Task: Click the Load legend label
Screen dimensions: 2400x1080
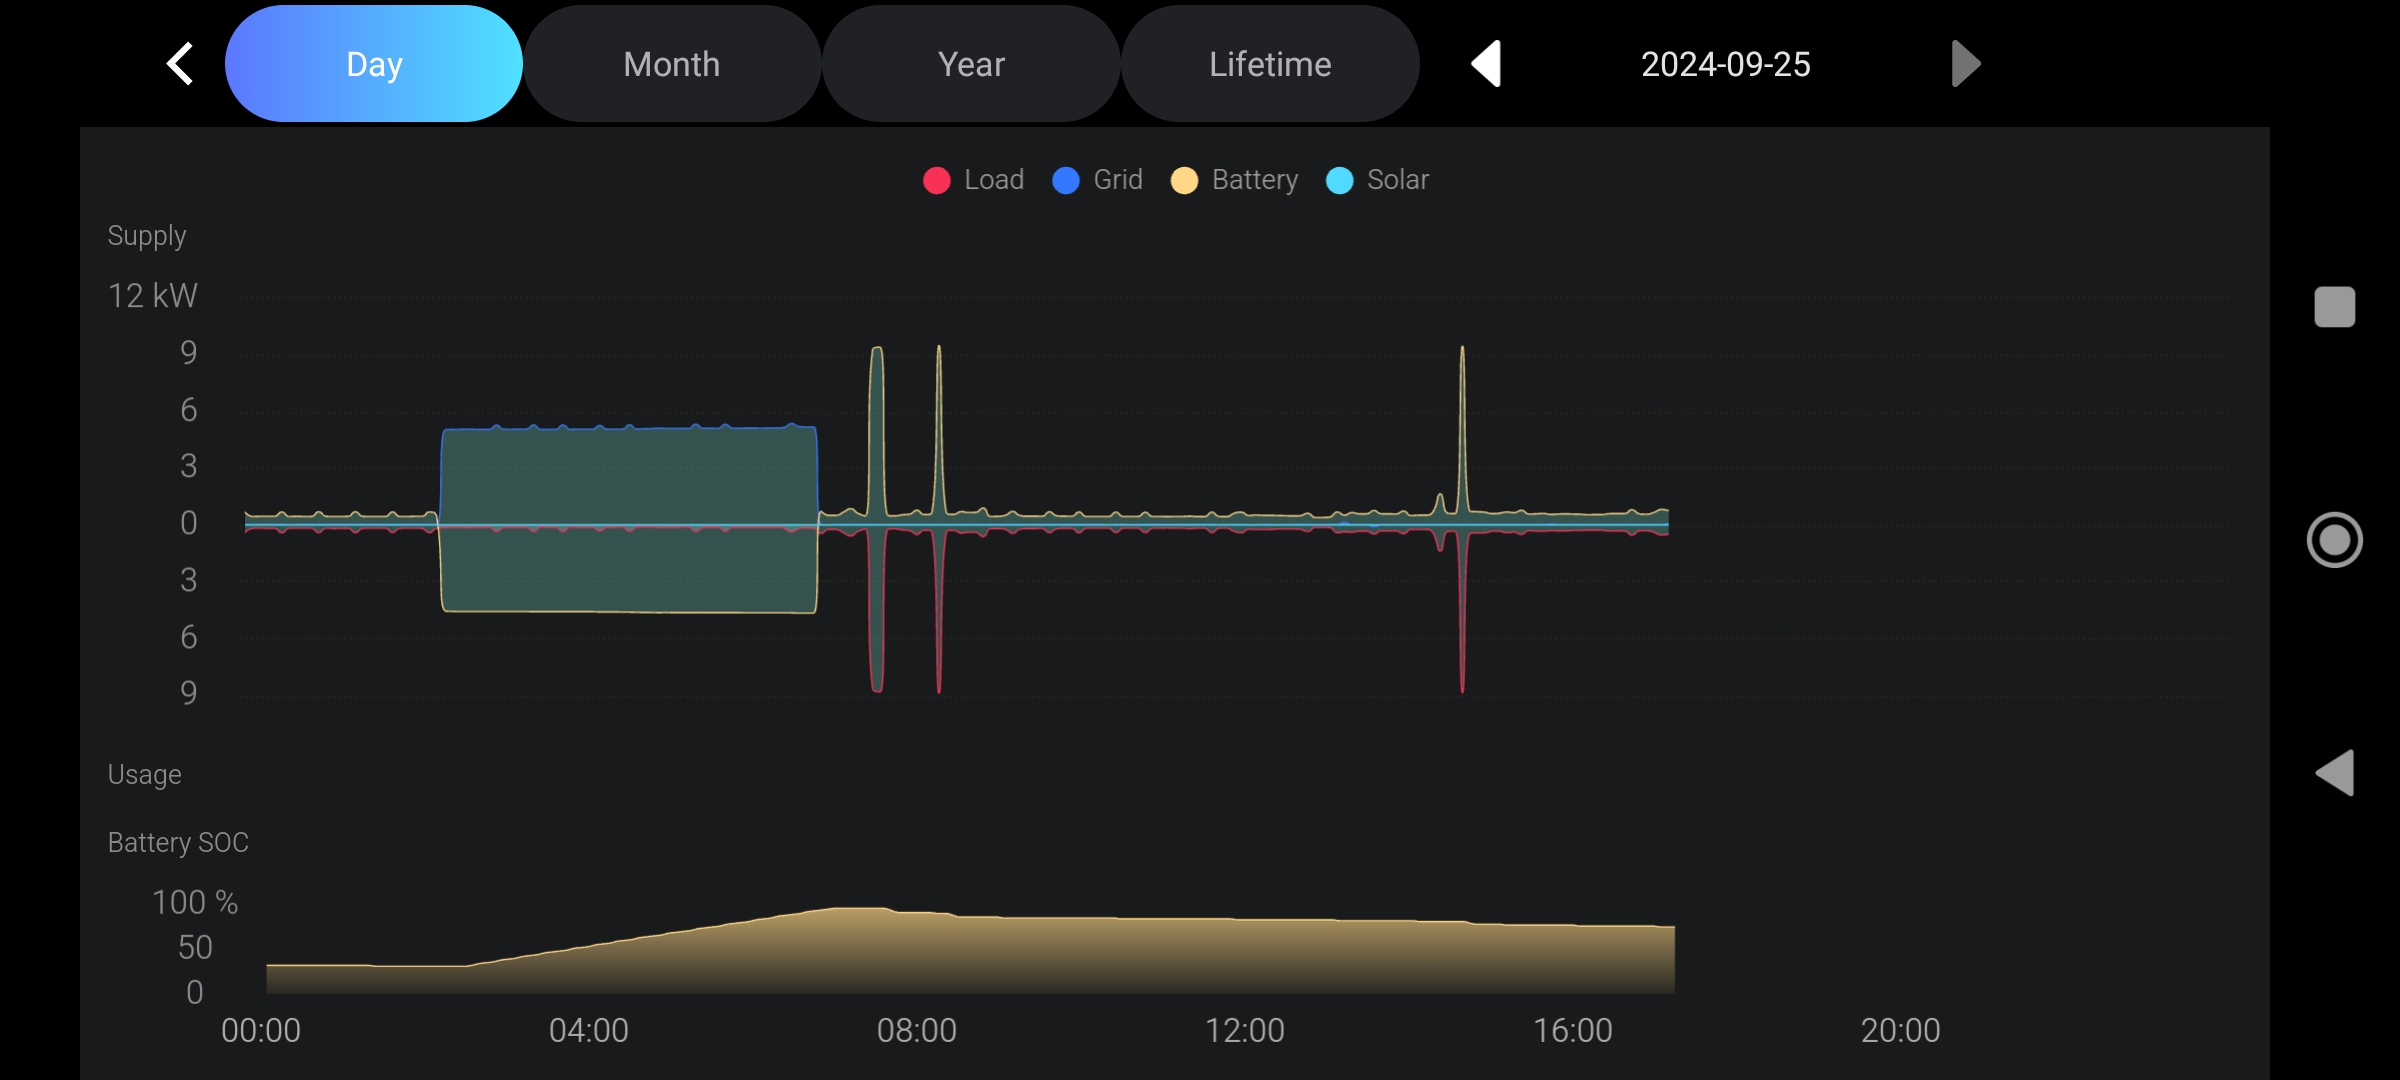Action: tap(994, 180)
